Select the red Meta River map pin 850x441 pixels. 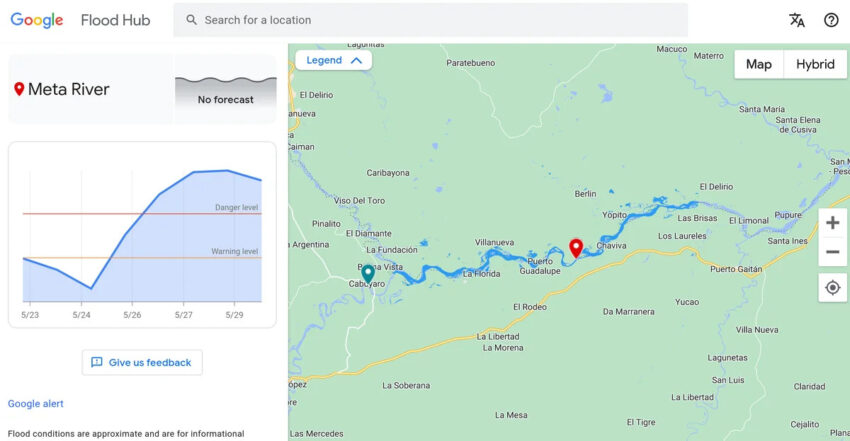click(x=576, y=248)
